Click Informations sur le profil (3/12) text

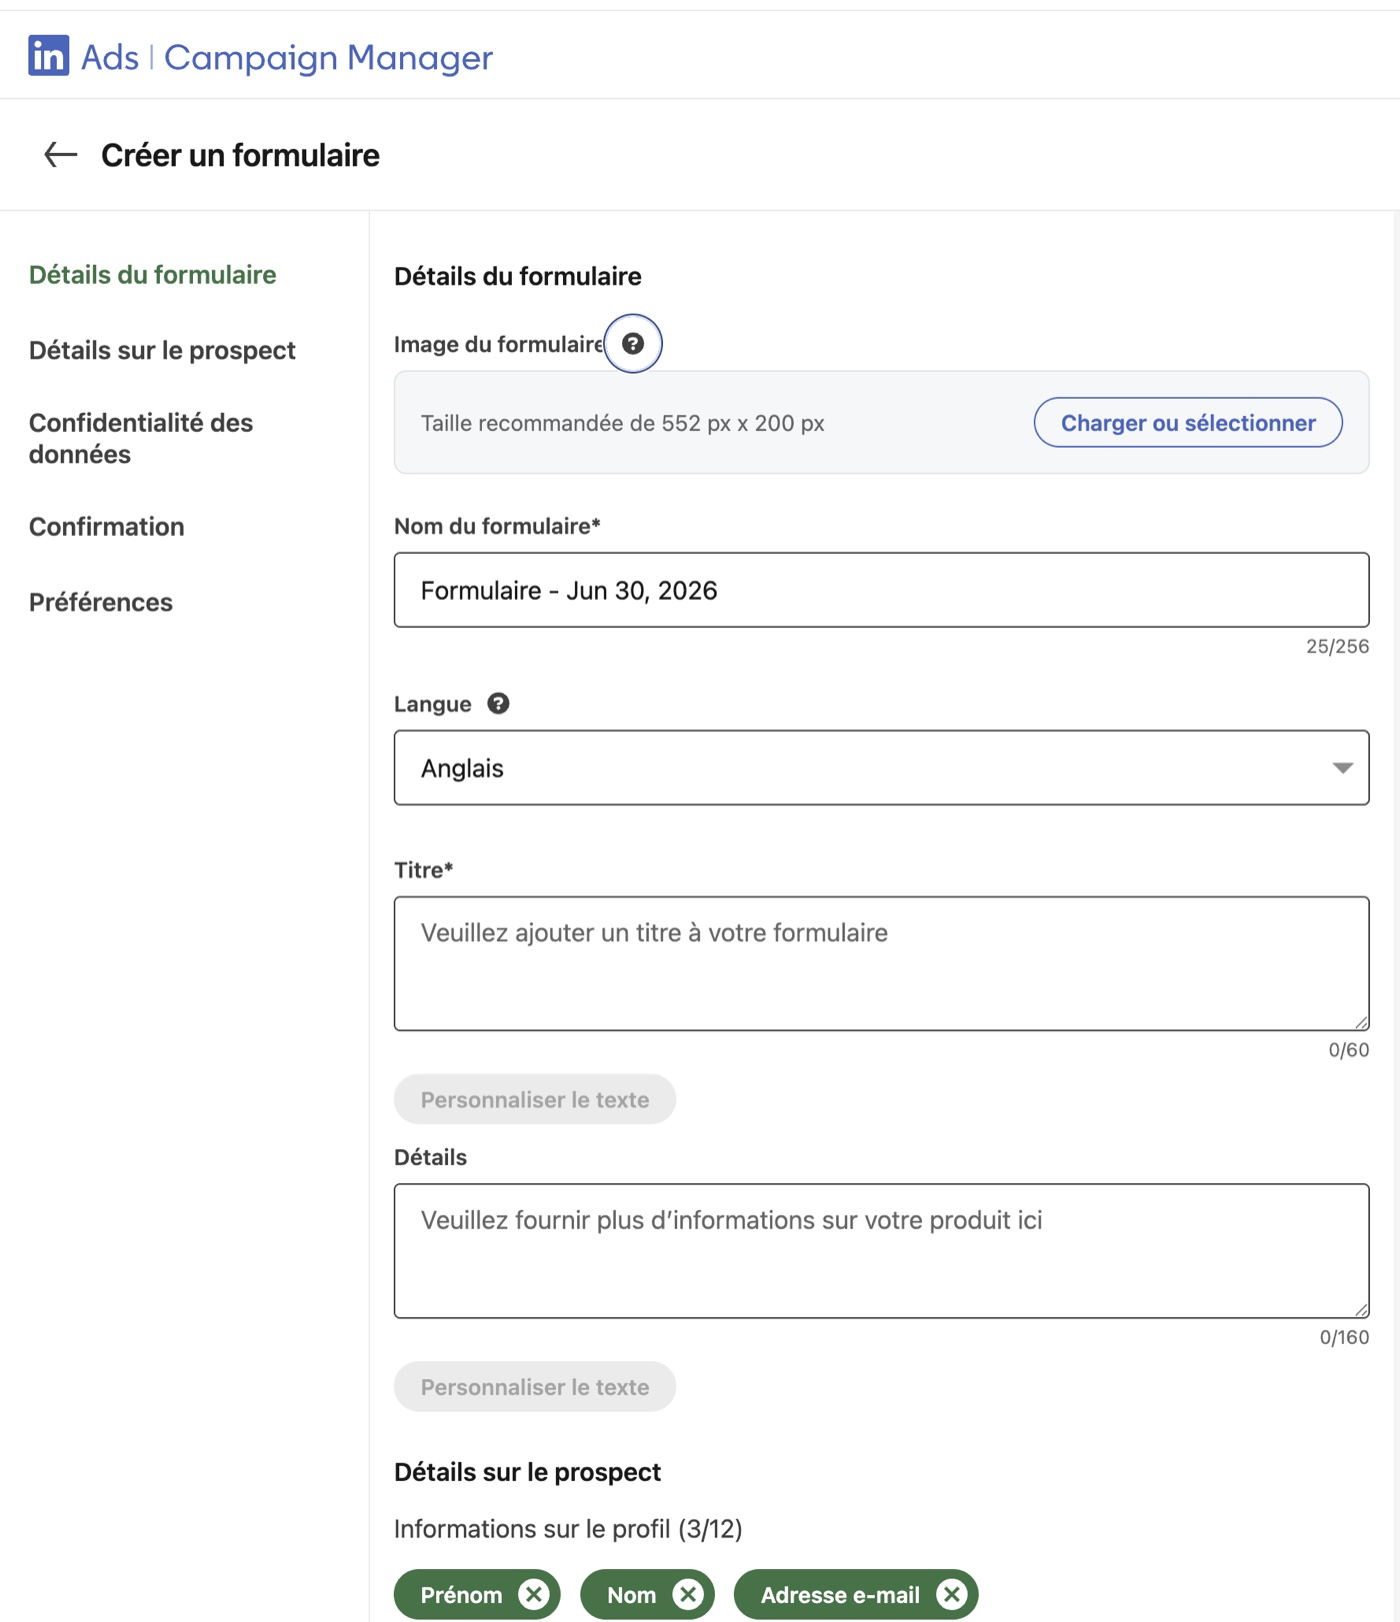[568, 1528]
